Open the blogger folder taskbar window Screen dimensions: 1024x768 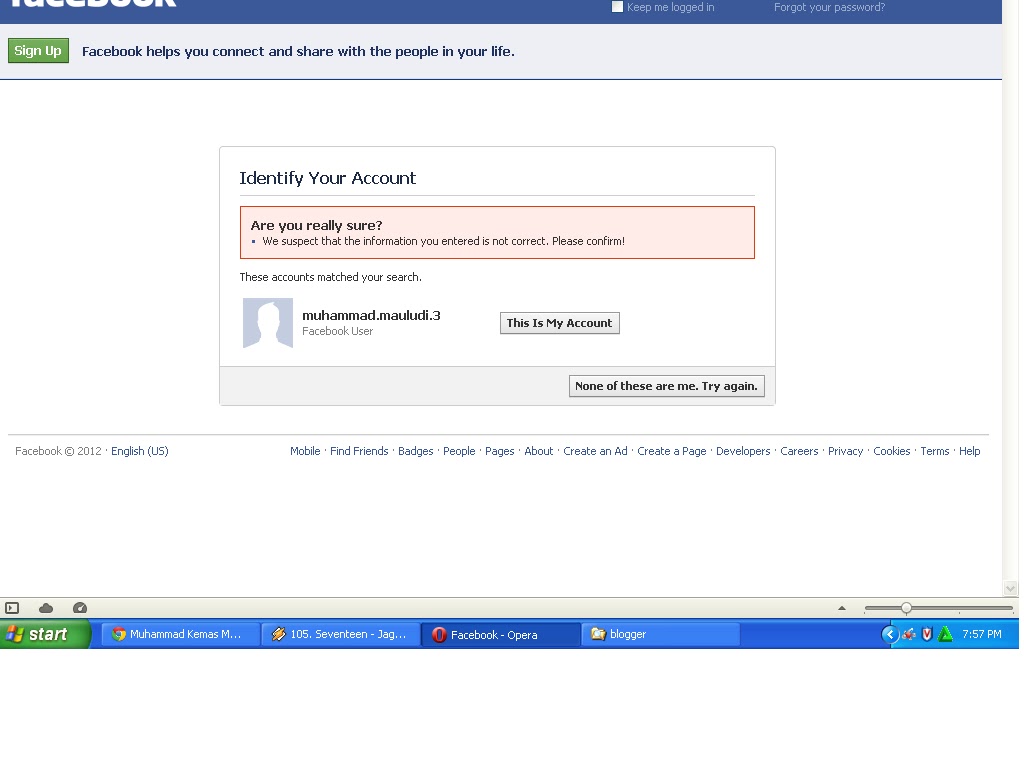click(660, 634)
